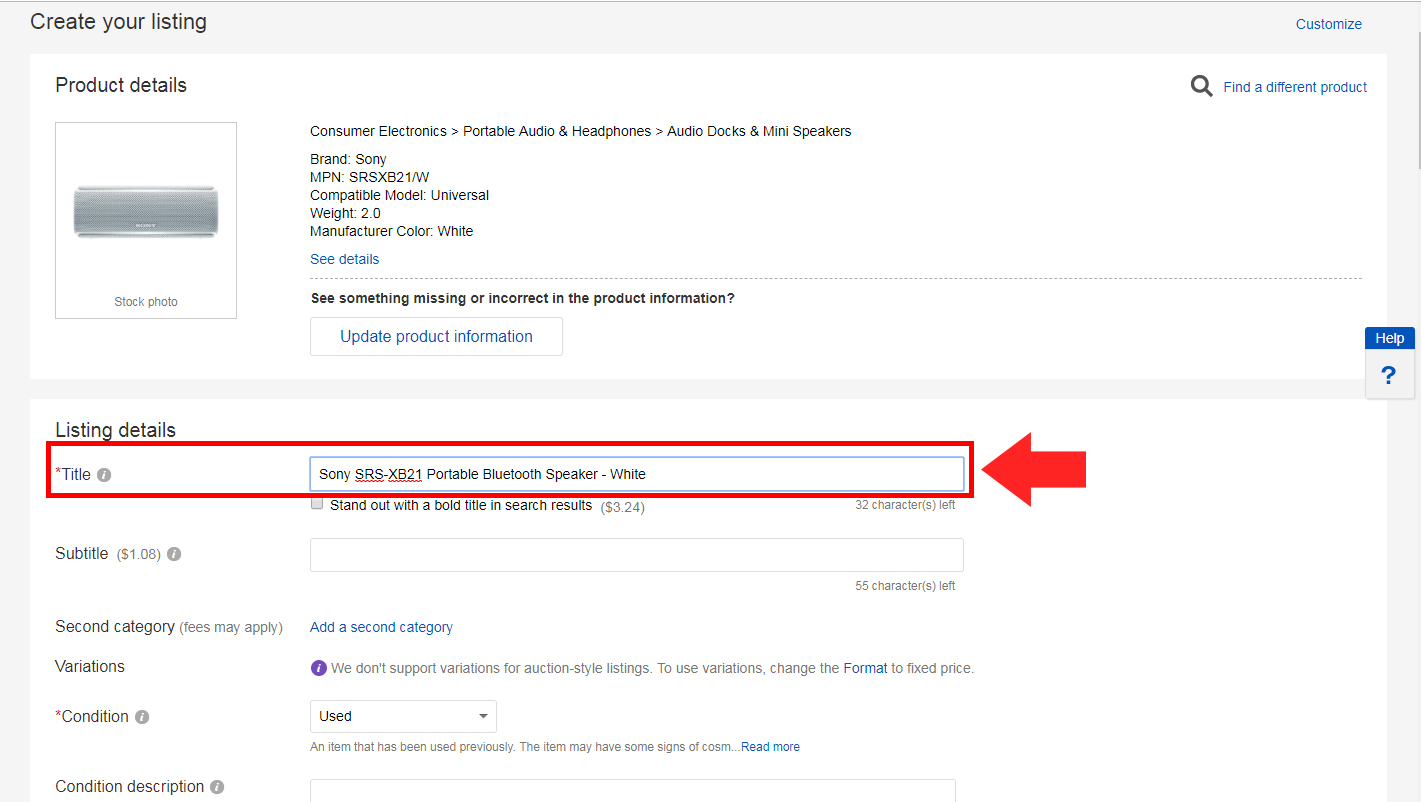
Task: Click the purple Variations info icon
Action: (319, 668)
